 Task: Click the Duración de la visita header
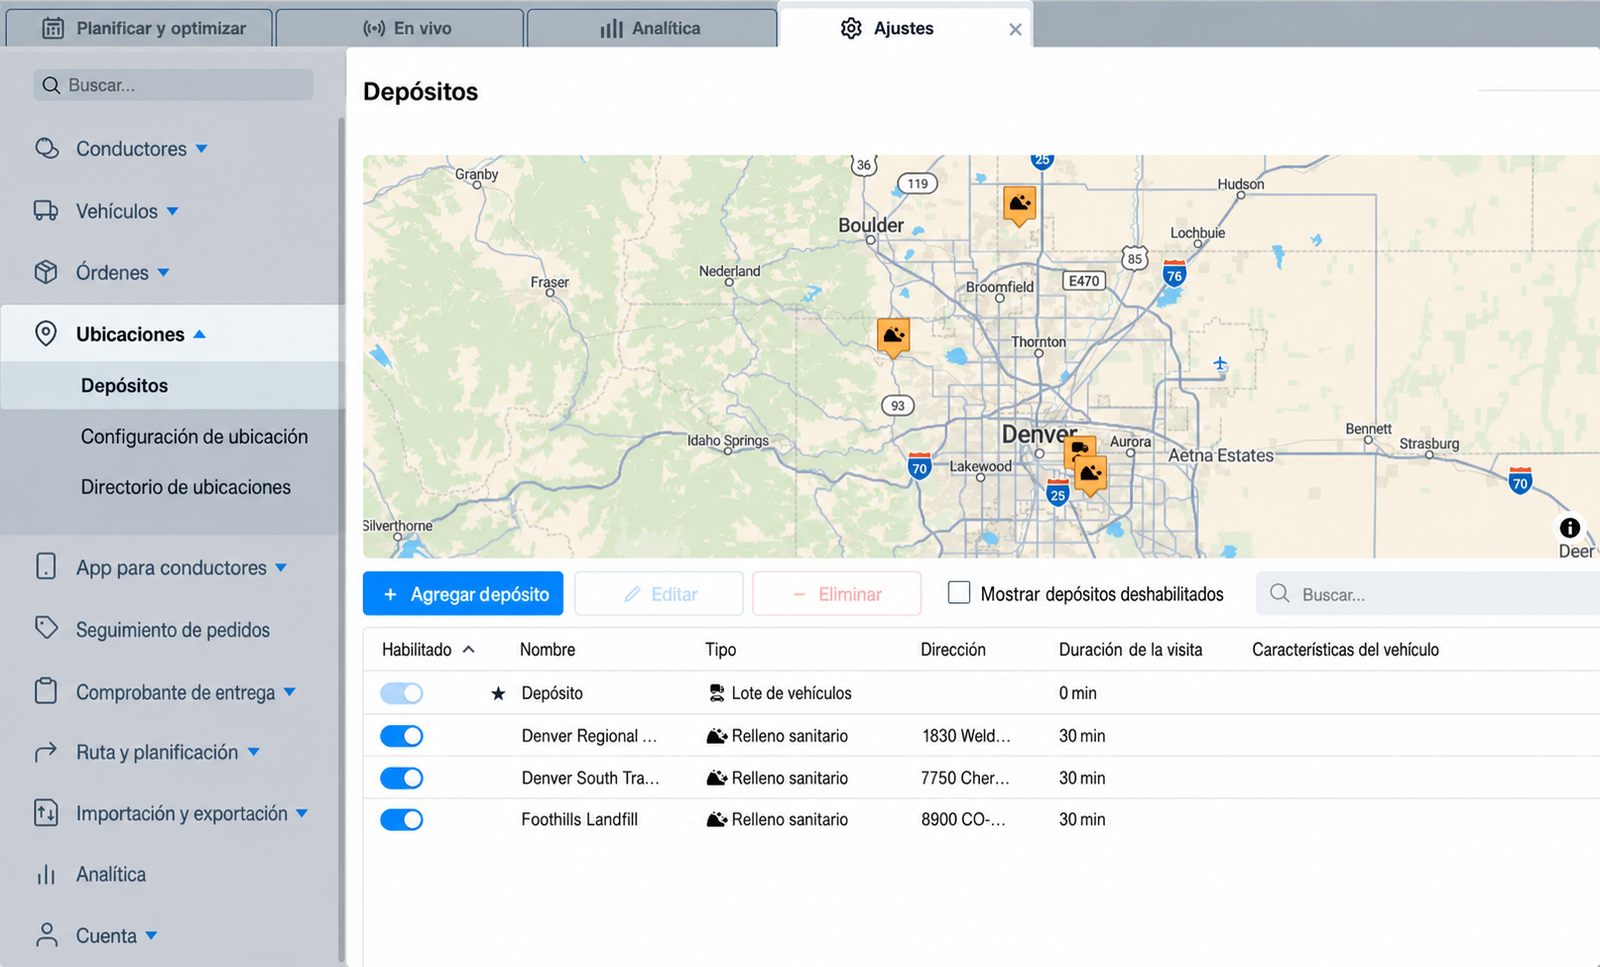[x=1130, y=650]
